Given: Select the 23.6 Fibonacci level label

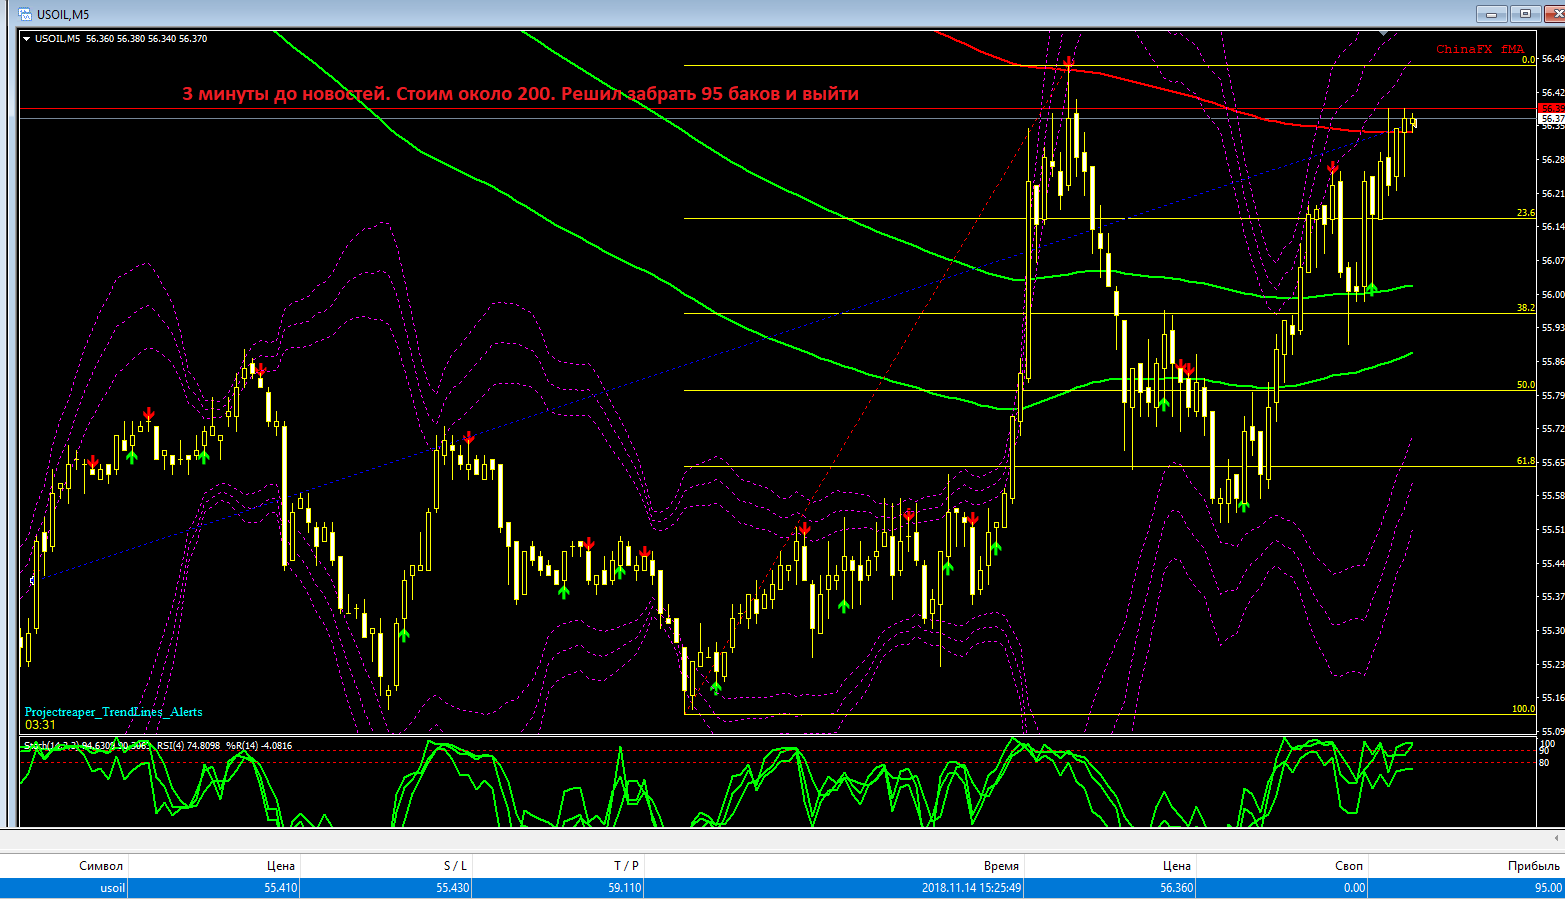Looking at the screenshot, I should tap(1526, 213).
